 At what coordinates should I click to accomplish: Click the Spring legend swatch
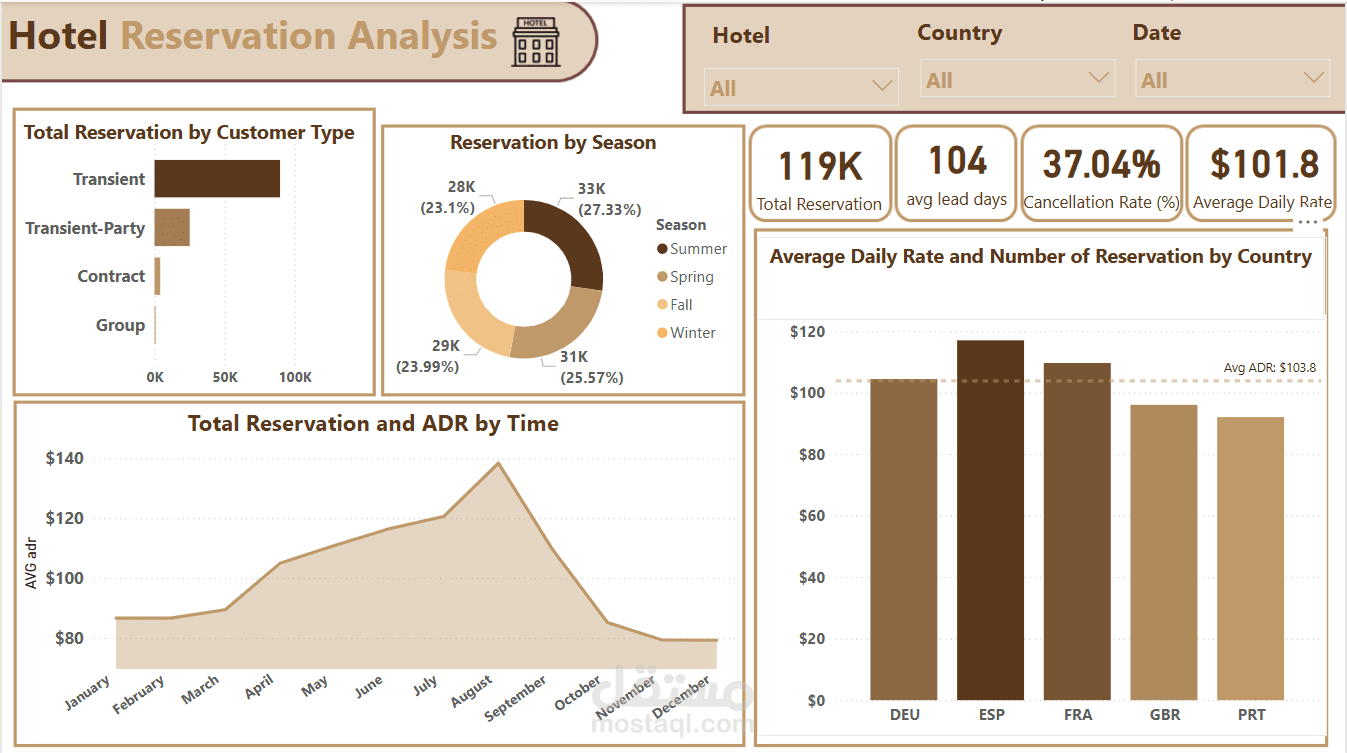pos(662,277)
